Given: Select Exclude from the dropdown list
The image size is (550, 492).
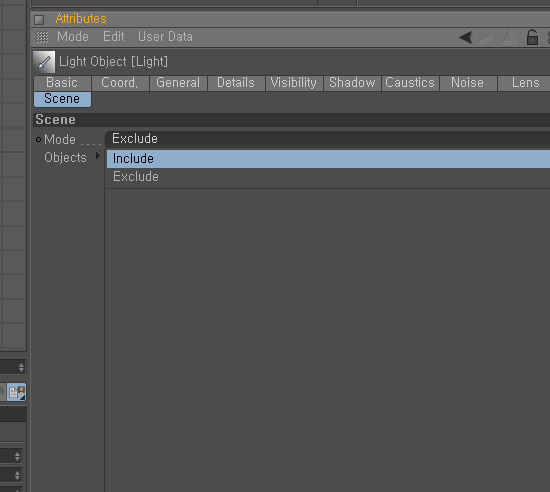Looking at the screenshot, I should coord(328,177).
